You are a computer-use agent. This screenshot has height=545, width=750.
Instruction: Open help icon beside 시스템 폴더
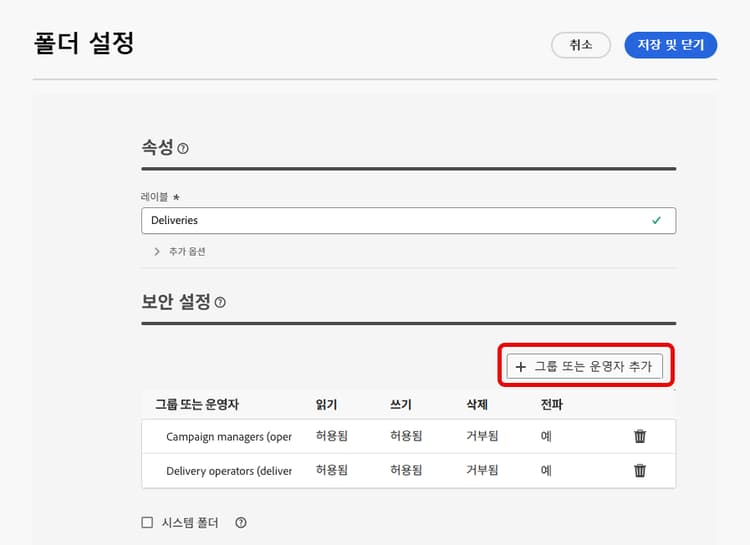click(x=241, y=523)
